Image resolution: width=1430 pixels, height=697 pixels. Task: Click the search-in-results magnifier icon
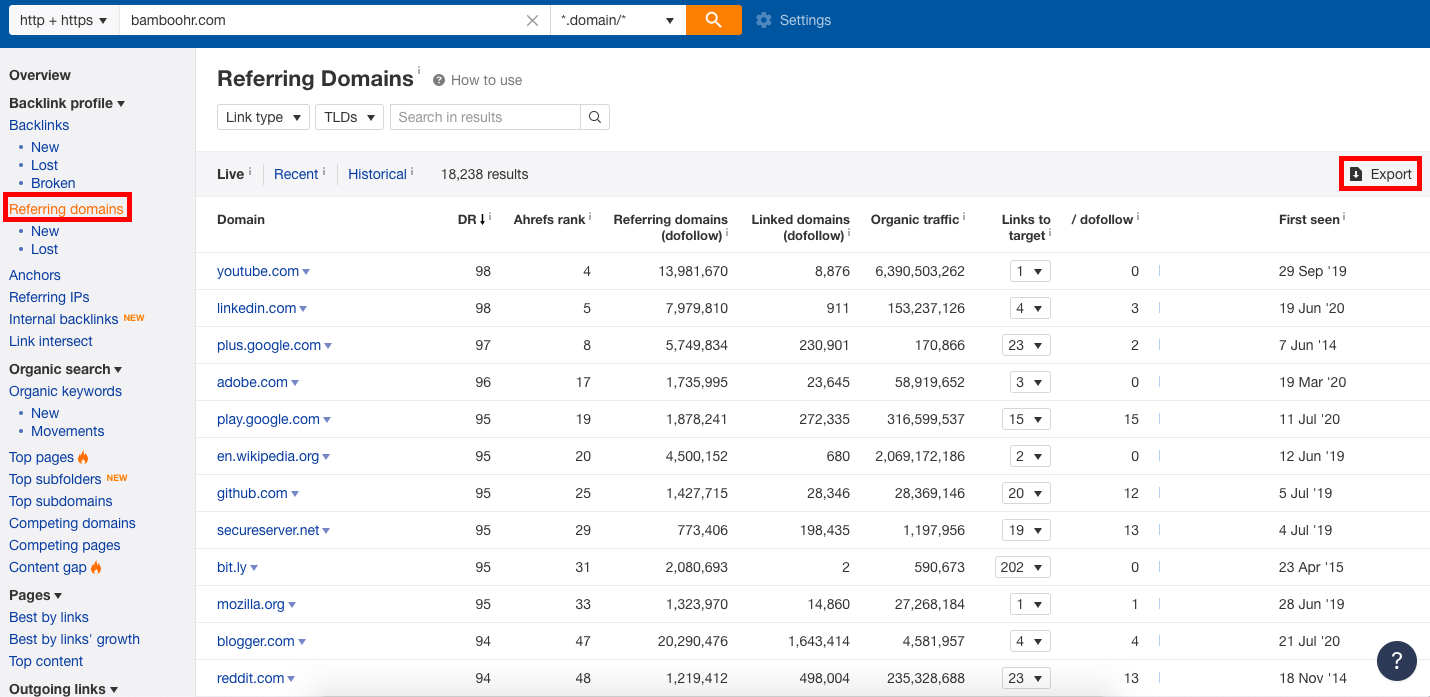pyautogui.click(x=595, y=117)
